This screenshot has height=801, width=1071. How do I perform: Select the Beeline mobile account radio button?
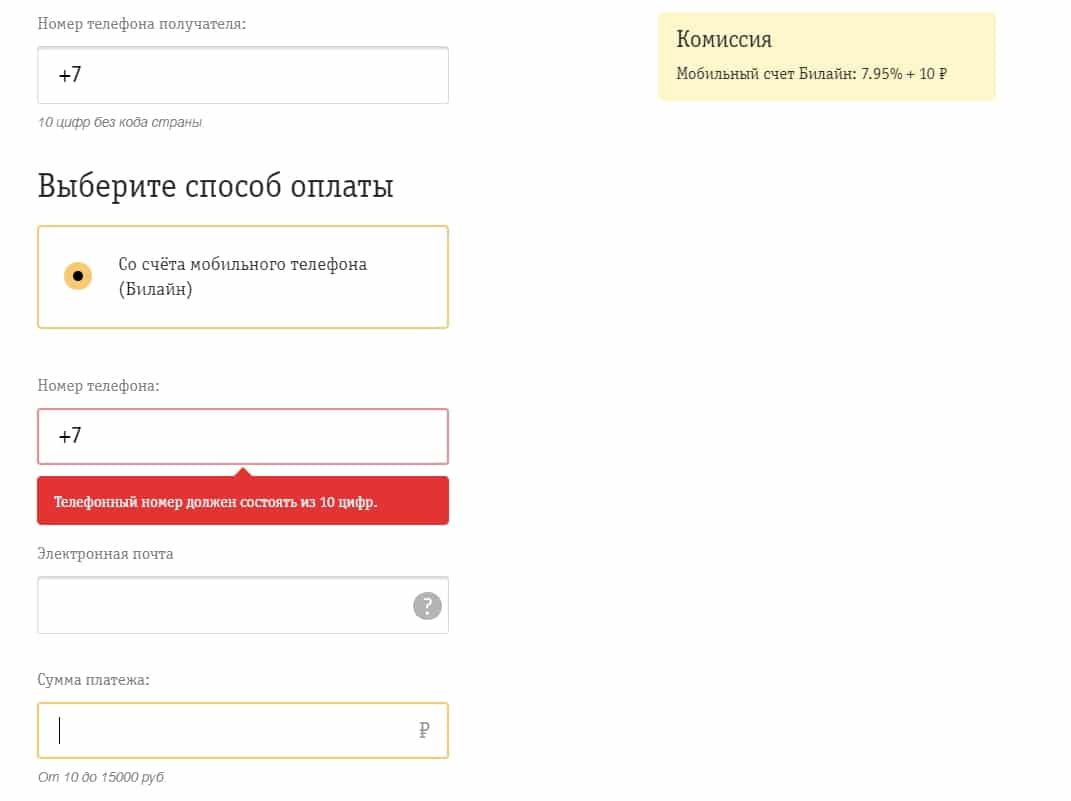coord(78,276)
